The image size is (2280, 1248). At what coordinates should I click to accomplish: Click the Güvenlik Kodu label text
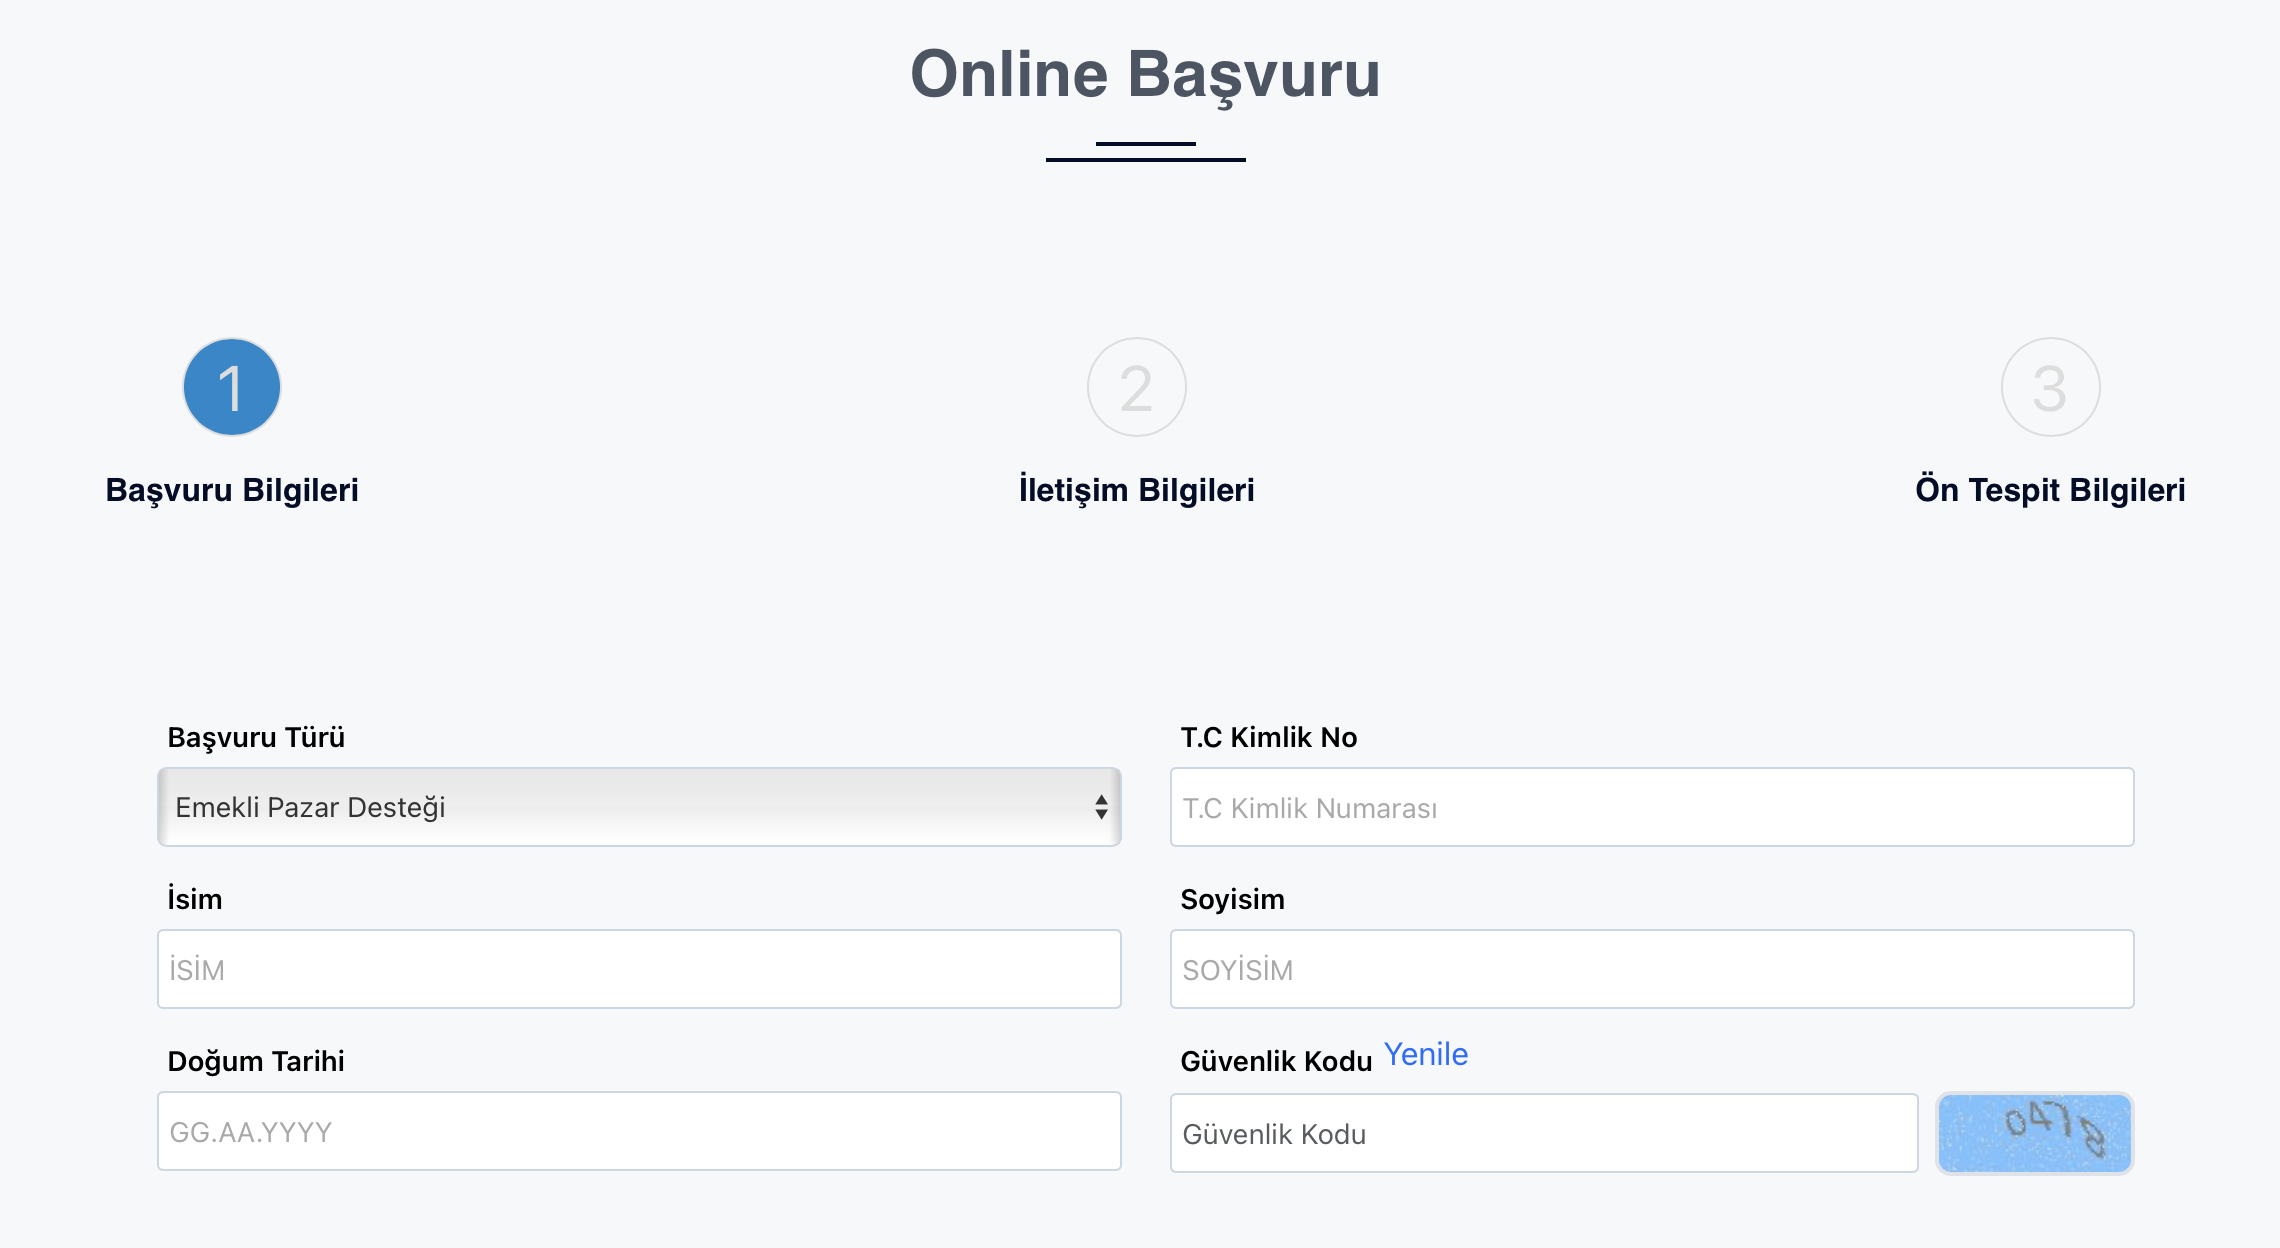click(1275, 1061)
